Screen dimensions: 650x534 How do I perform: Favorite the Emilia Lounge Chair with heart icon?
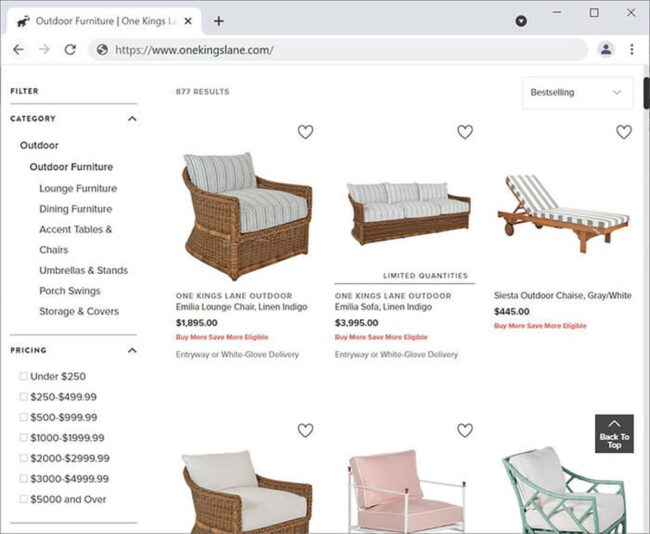pyautogui.click(x=306, y=132)
